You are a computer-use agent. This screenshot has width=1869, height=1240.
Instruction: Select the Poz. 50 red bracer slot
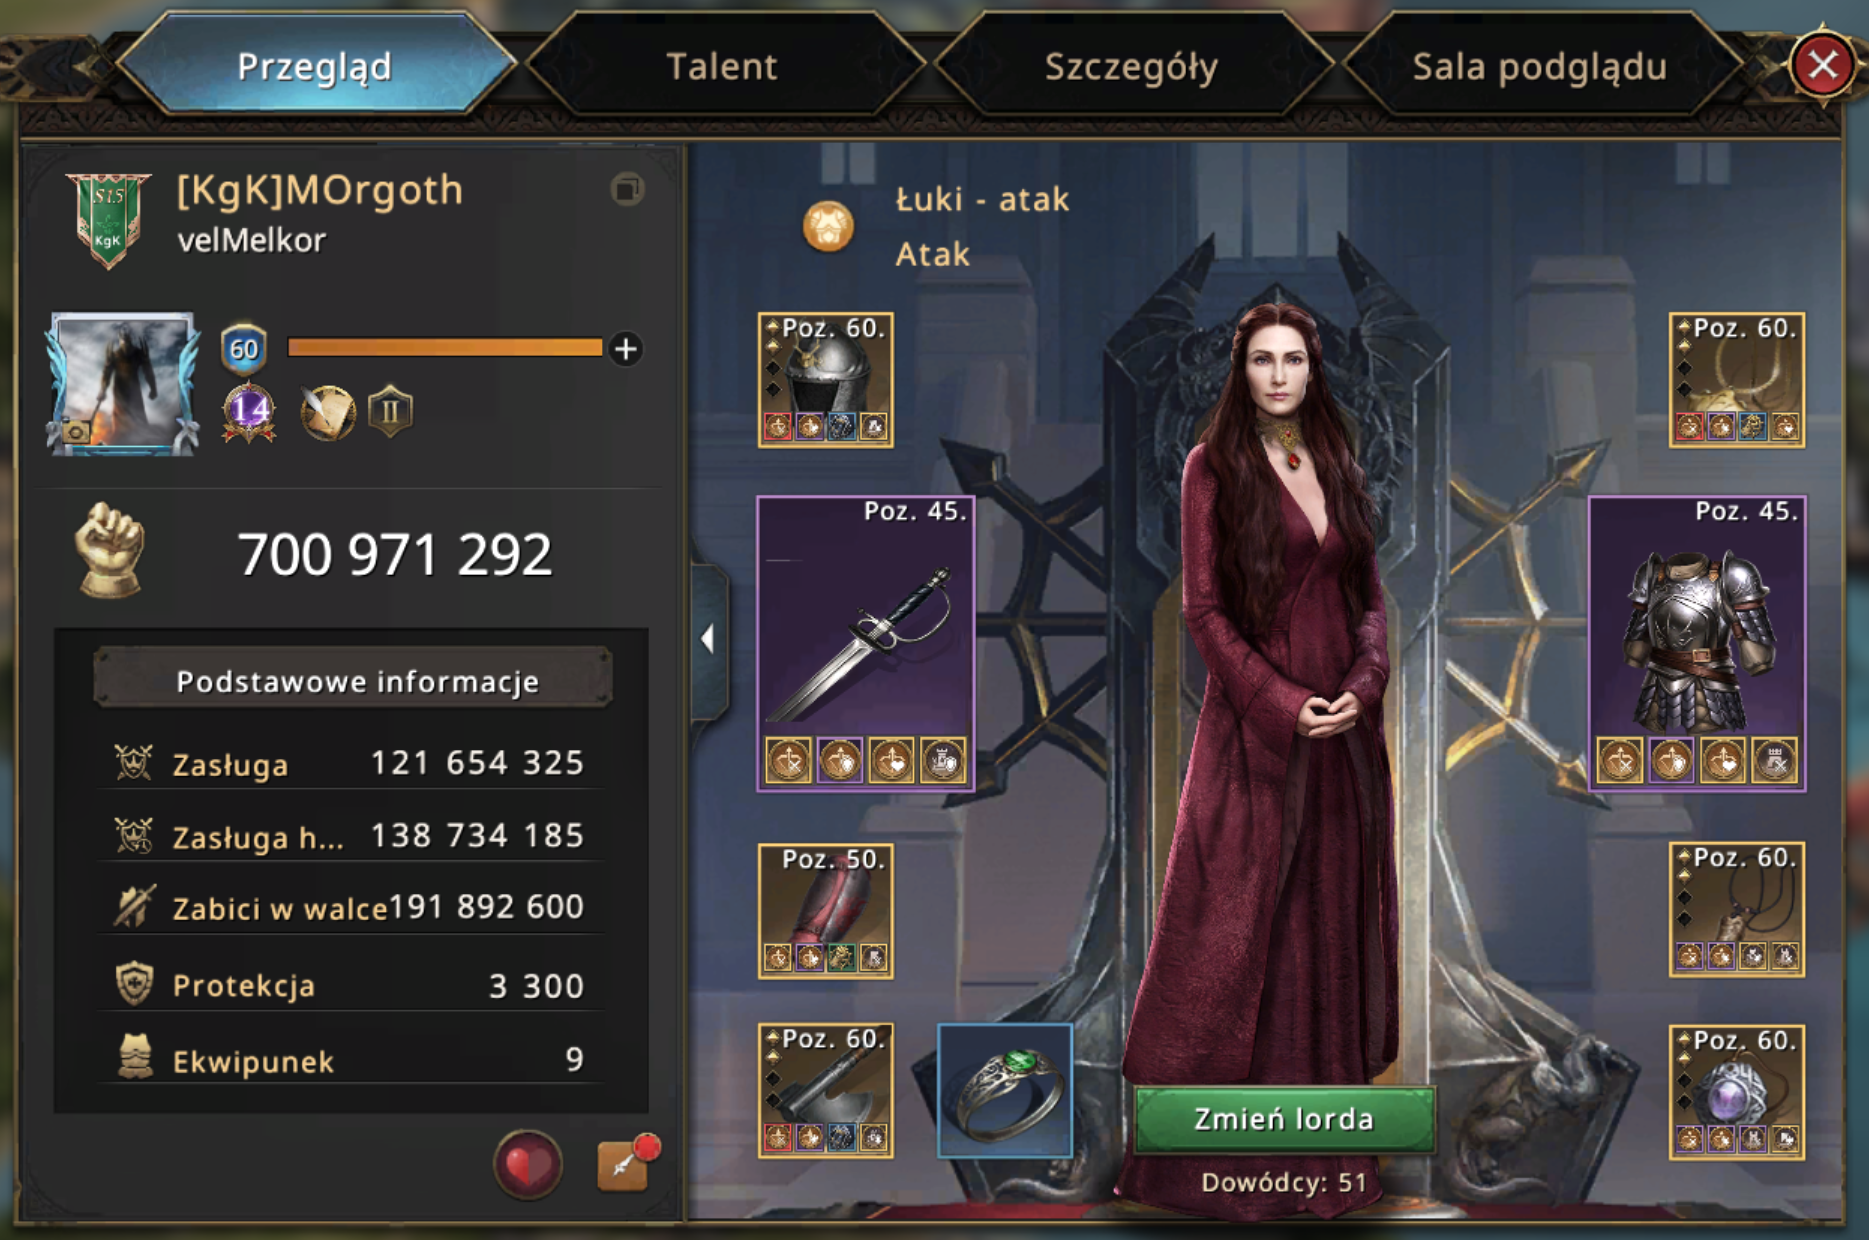(x=826, y=910)
